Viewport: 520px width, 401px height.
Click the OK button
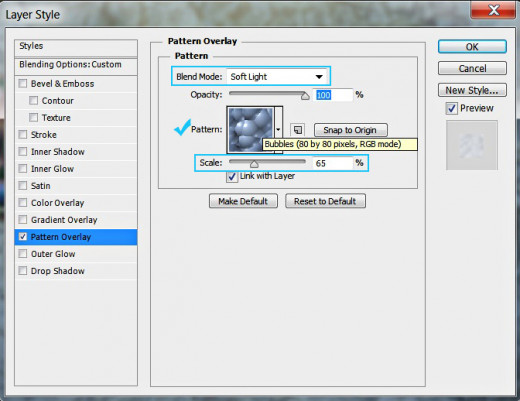[x=472, y=47]
